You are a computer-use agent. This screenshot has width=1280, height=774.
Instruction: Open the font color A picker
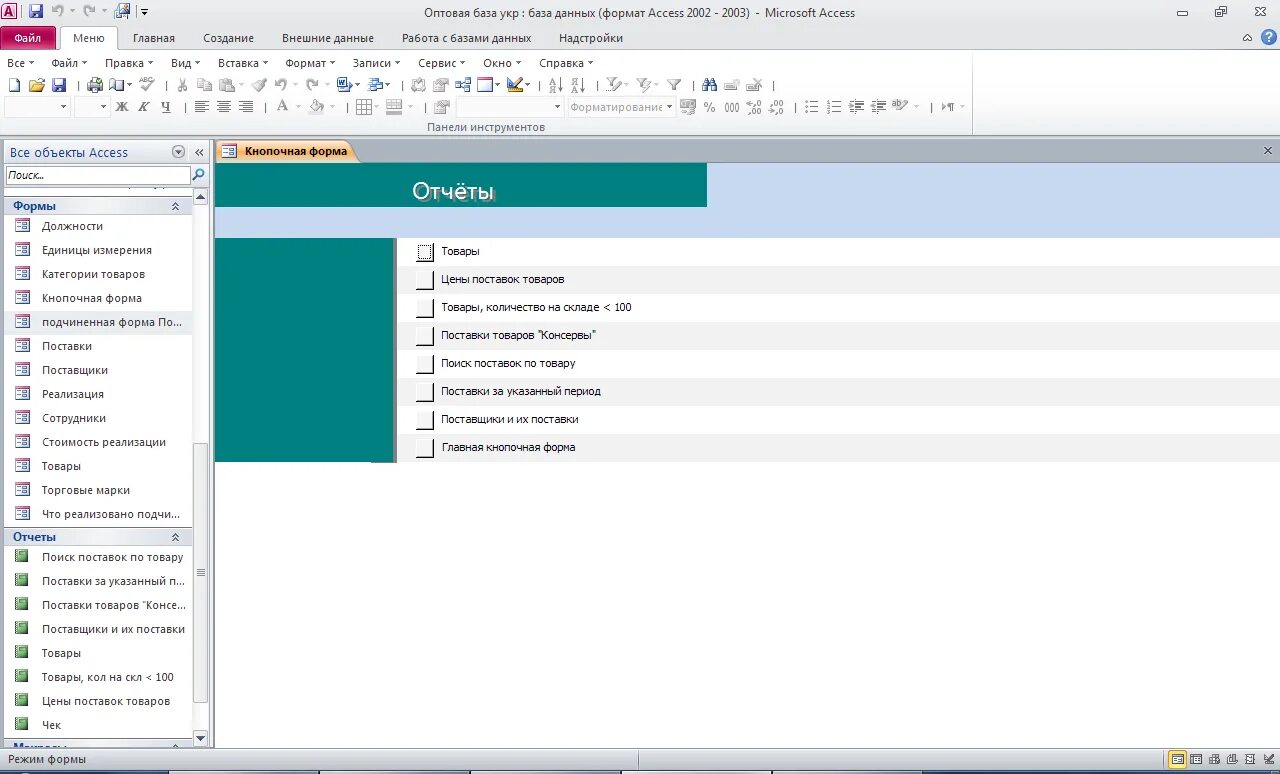click(x=286, y=107)
